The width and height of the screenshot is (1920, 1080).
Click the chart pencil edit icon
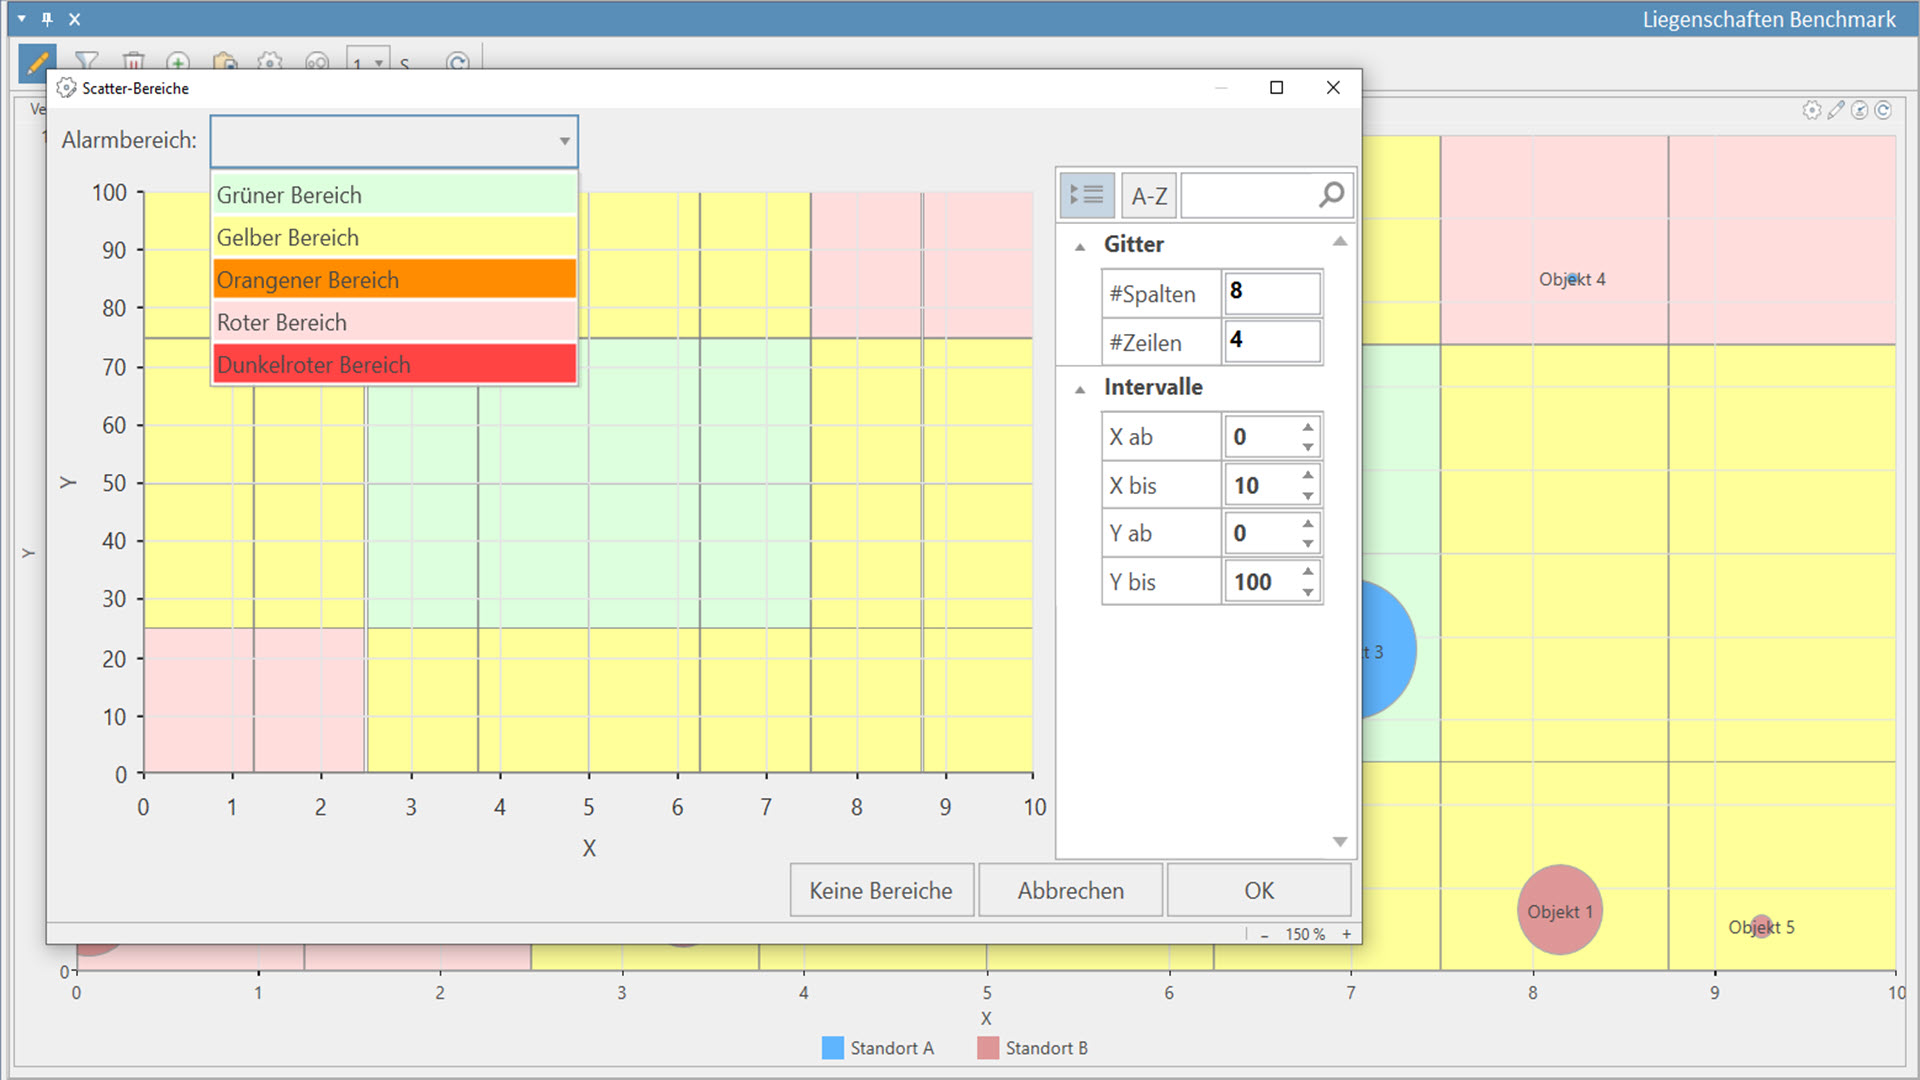pyautogui.click(x=1835, y=110)
